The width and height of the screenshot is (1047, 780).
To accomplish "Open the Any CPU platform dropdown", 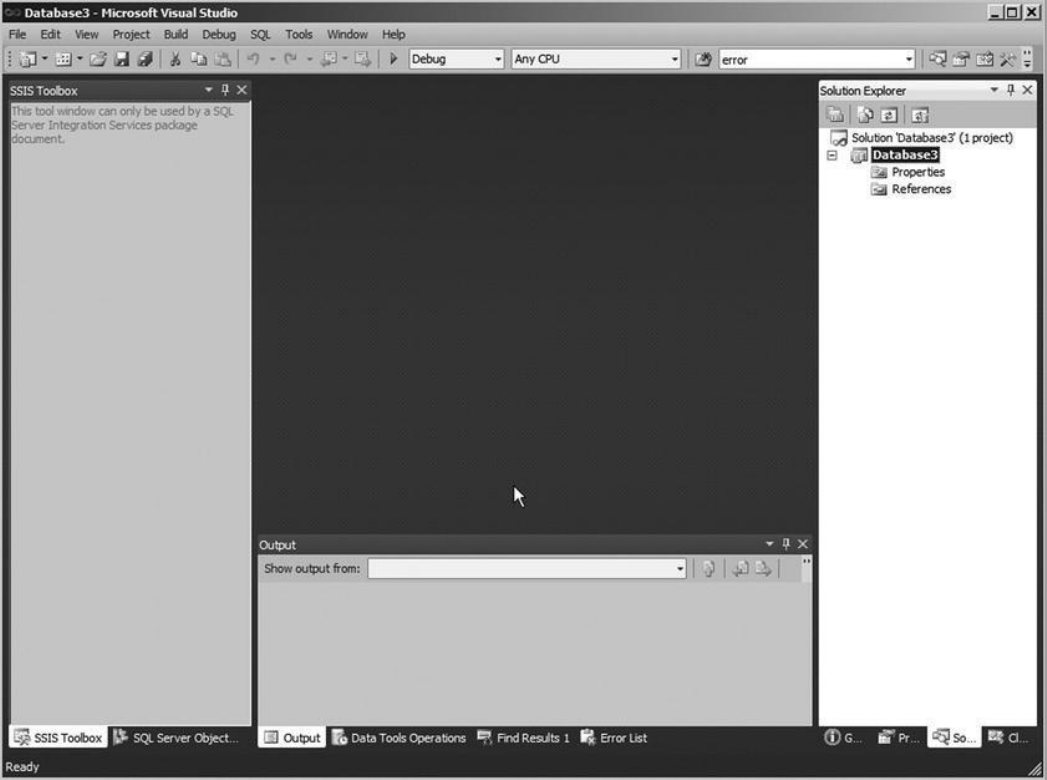I will pos(674,59).
